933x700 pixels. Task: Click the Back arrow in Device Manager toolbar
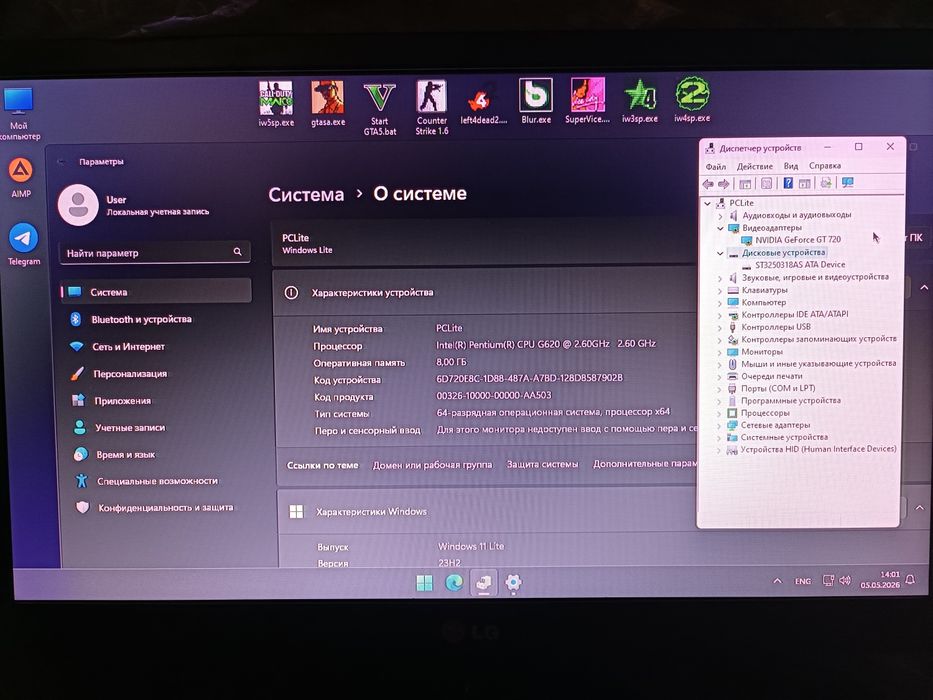708,184
